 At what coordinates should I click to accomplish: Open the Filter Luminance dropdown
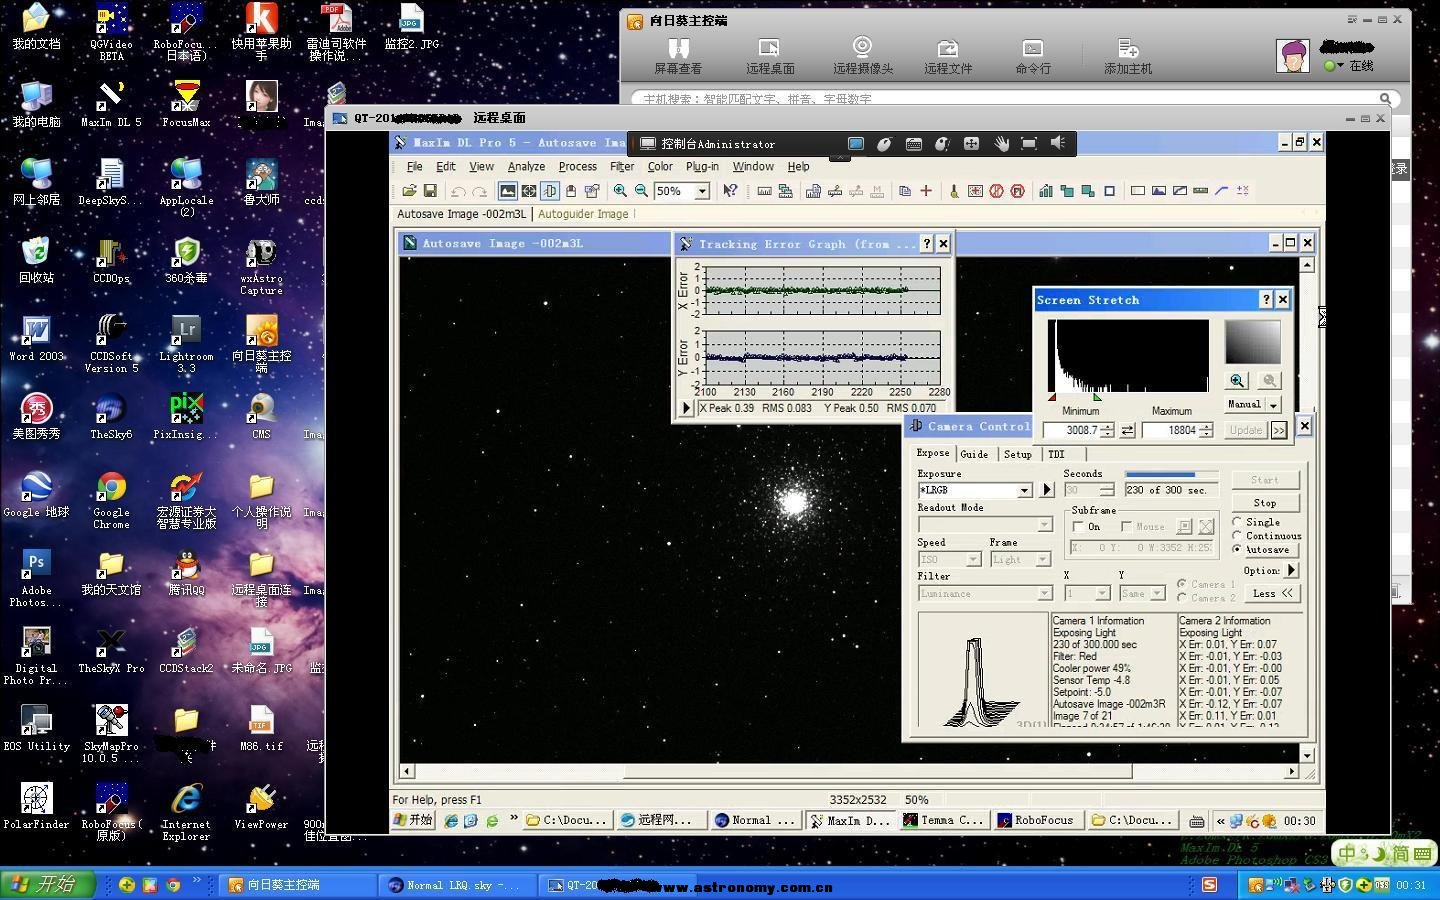pos(1044,593)
